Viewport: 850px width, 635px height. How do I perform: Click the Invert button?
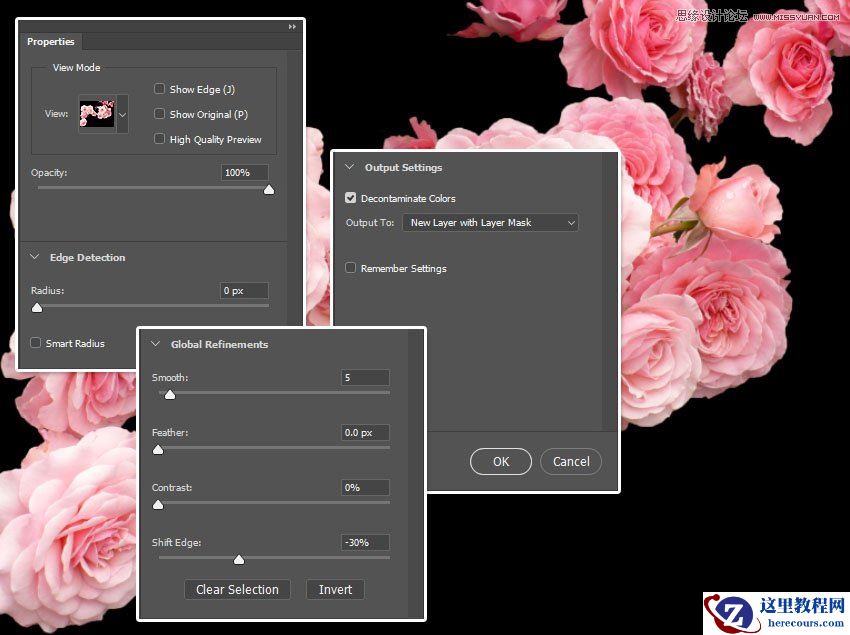click(335, 589)
